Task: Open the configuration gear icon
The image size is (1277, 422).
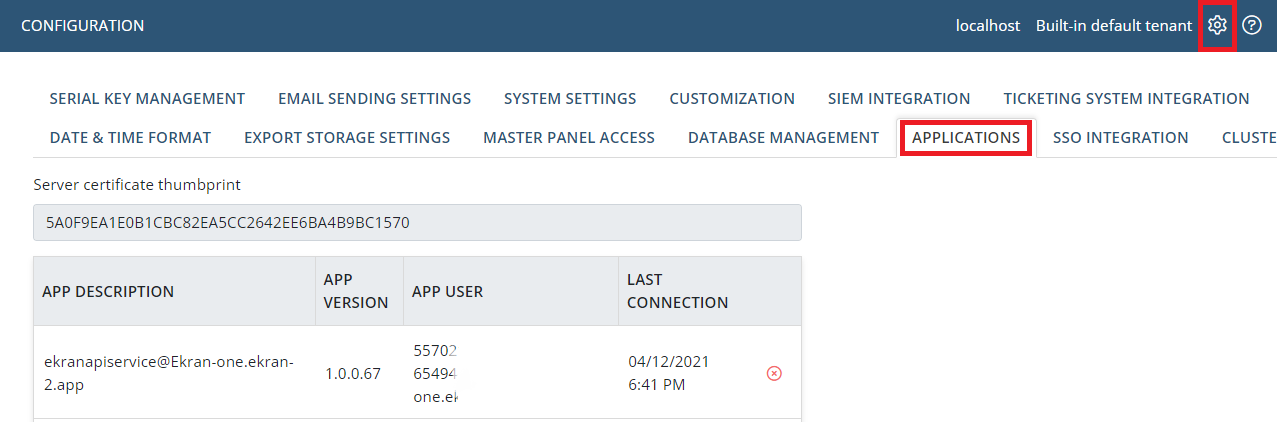Action: 1217,25
